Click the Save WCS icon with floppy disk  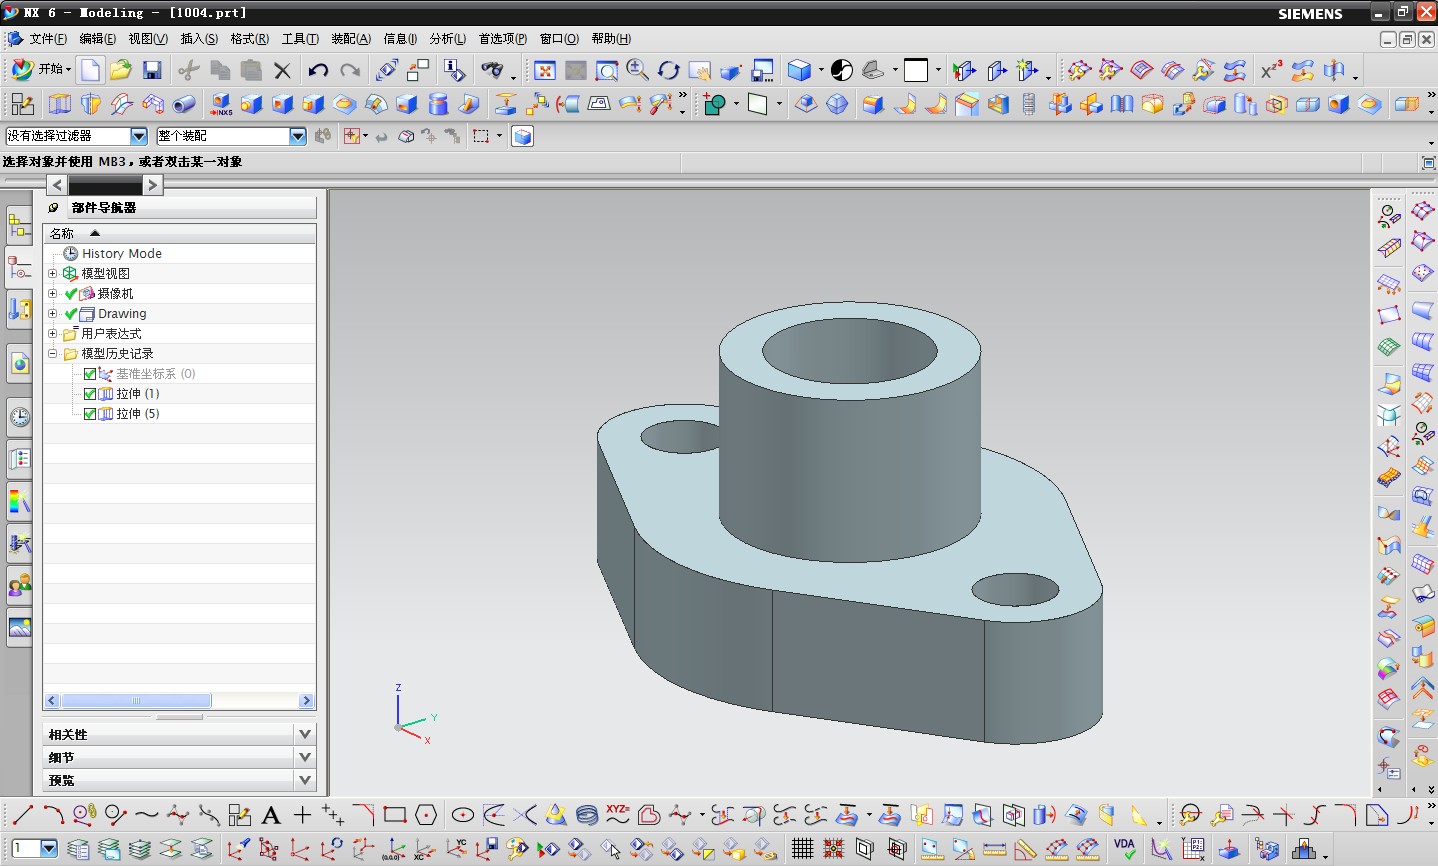pyautogui.click(x=487, y=849)
